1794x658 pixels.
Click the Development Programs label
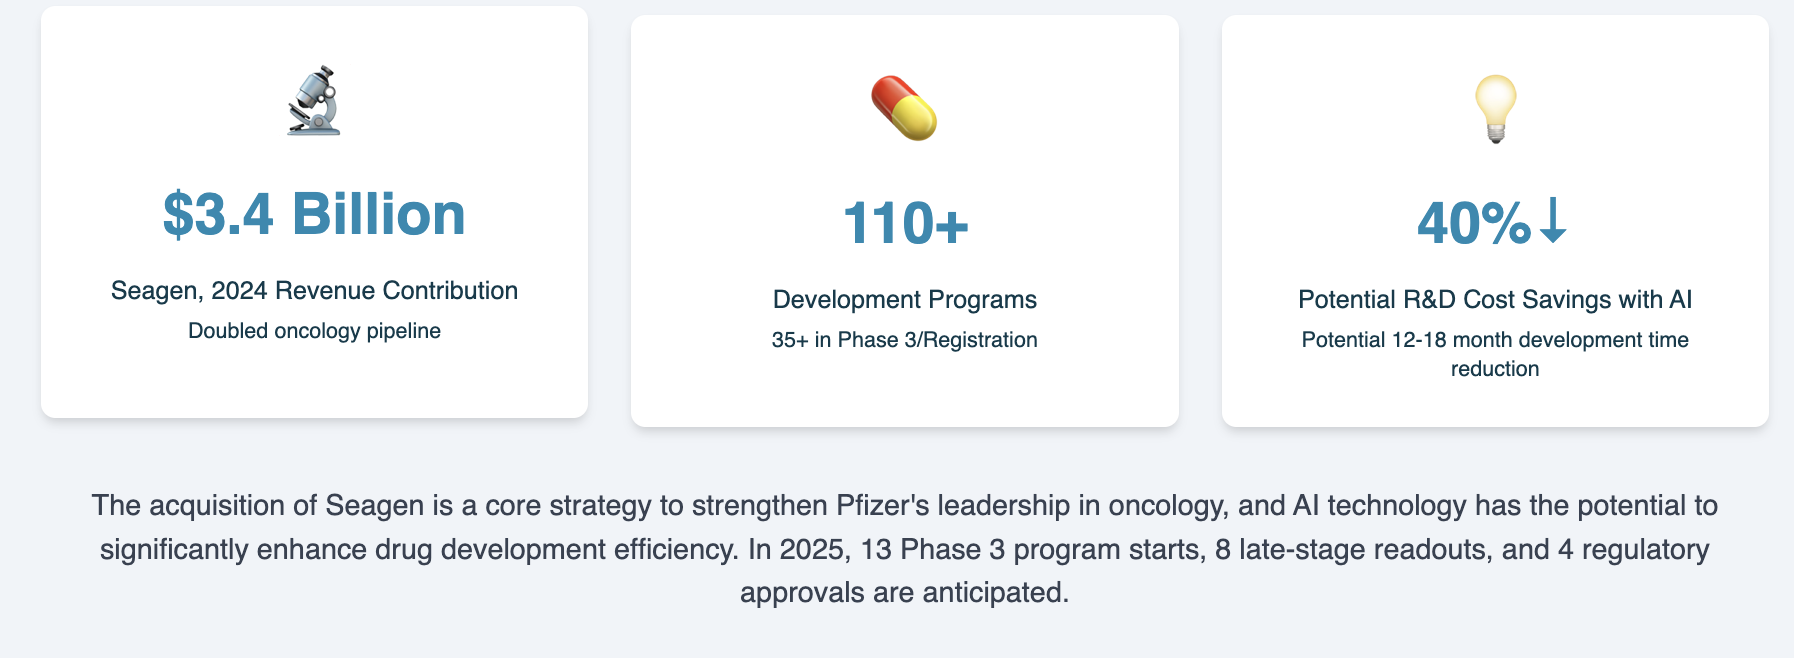click(905, 300)
